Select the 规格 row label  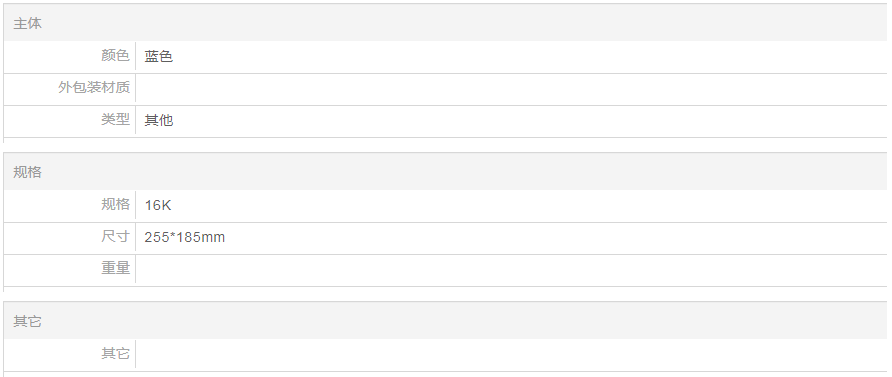[x=115, y=204]
